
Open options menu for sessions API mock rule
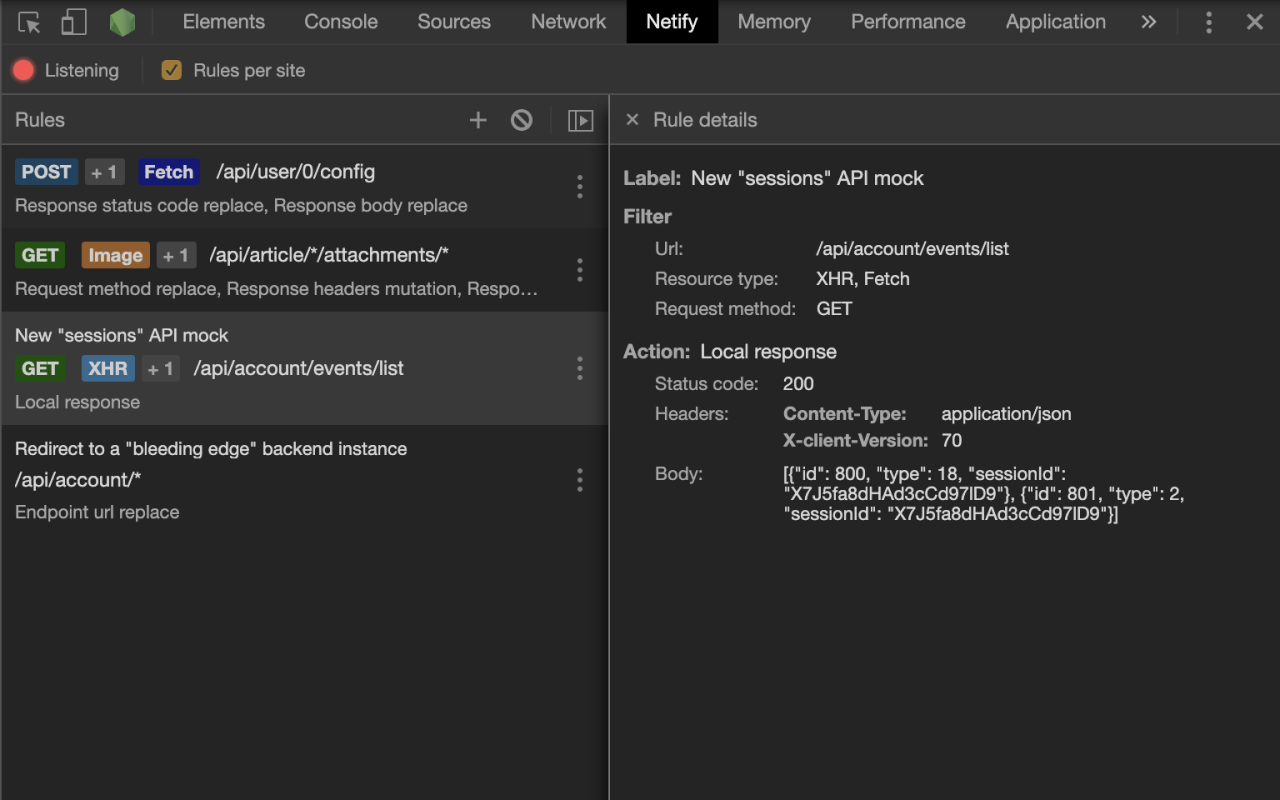click(579, 368)
